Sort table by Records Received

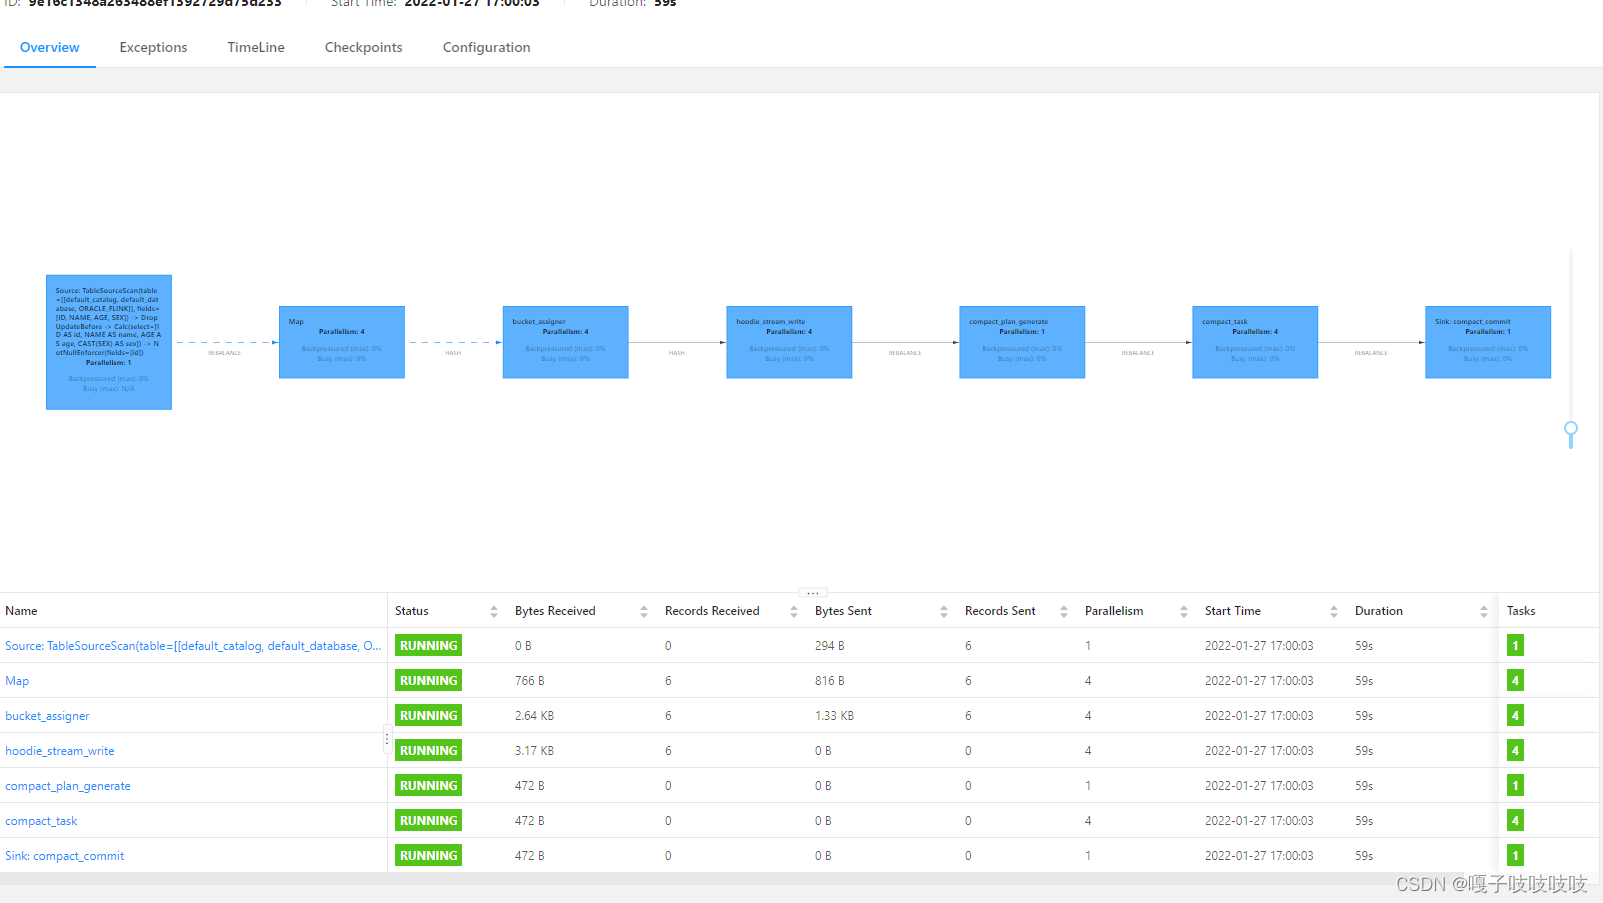point(793,611)
